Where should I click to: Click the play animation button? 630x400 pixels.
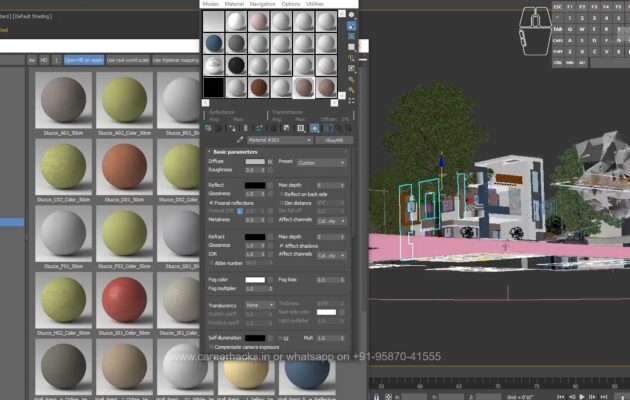582,395
